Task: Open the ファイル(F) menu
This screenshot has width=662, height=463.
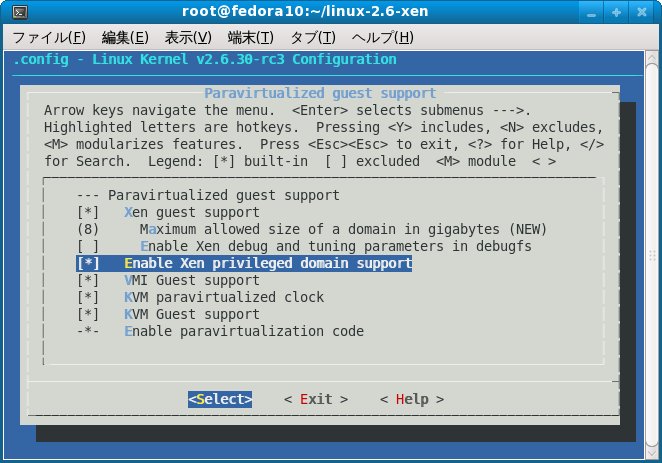Action: (49, 38)
